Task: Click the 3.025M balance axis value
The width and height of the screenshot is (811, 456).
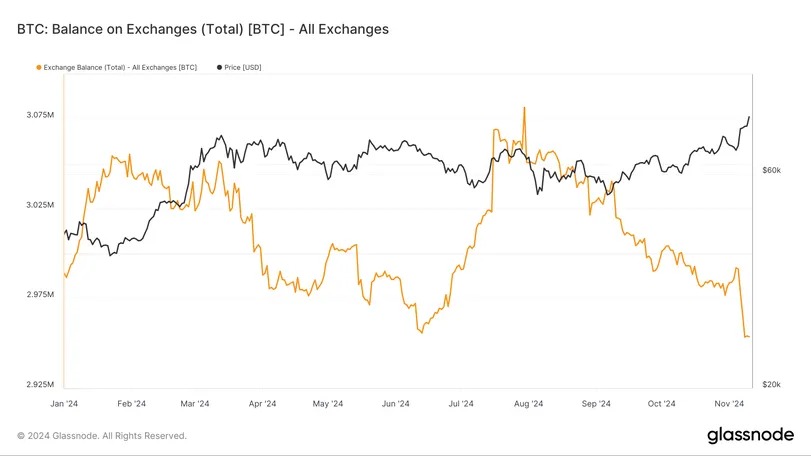Action: pos(40,205)
